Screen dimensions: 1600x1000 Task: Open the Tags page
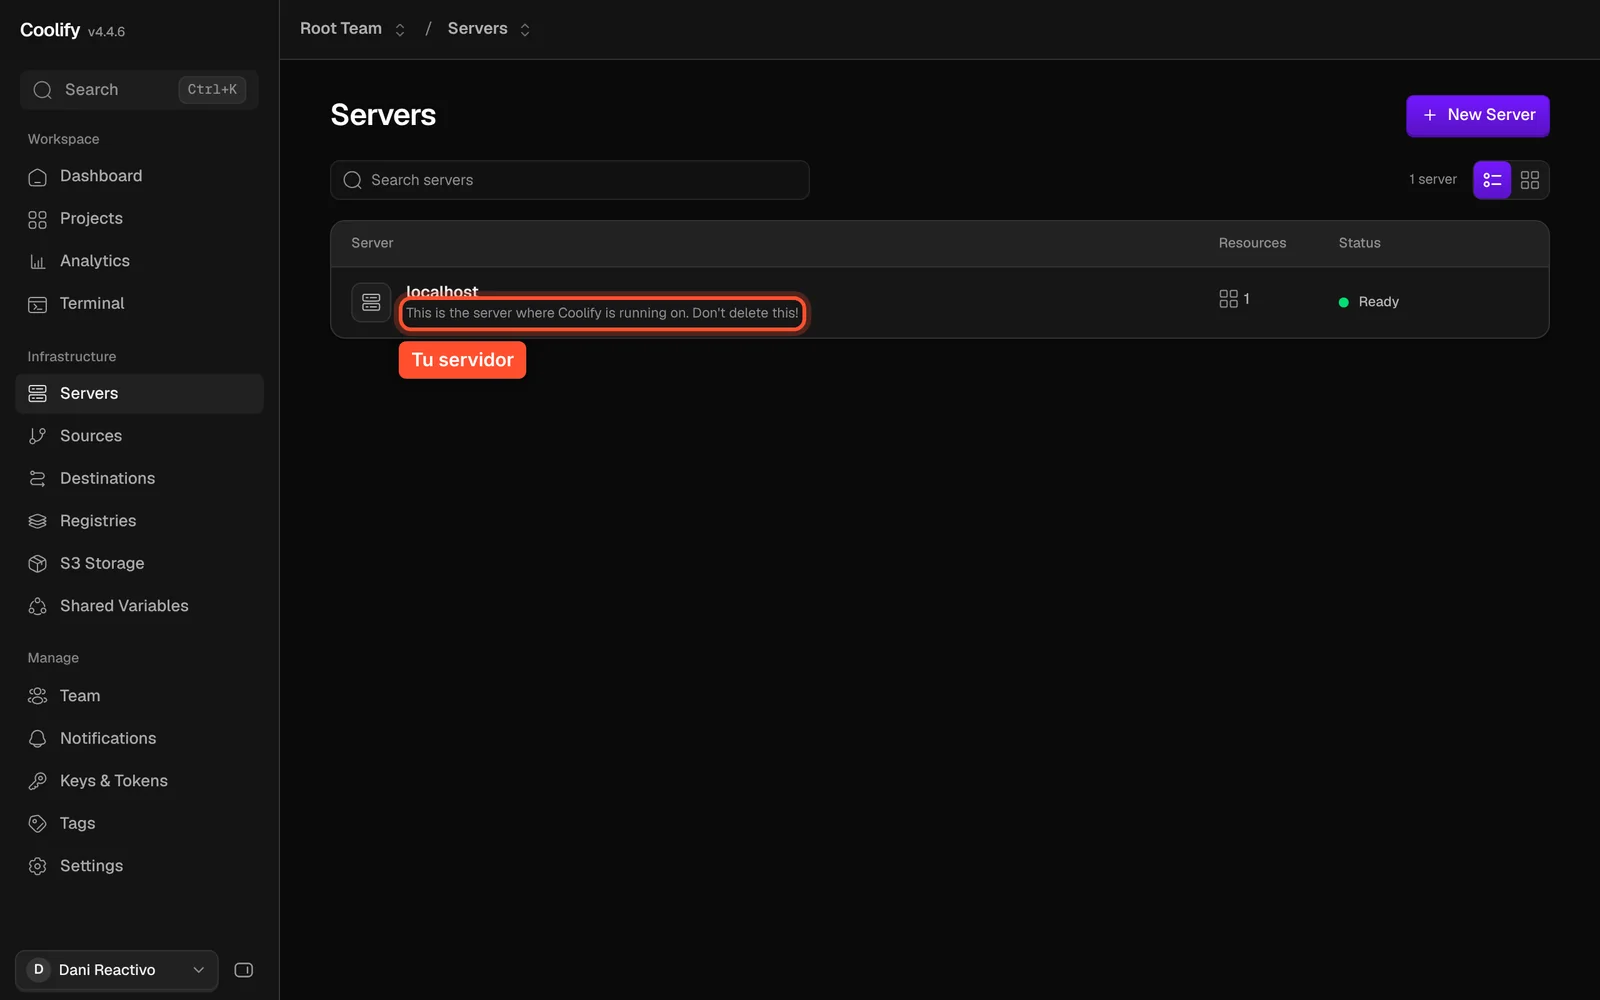139,824
